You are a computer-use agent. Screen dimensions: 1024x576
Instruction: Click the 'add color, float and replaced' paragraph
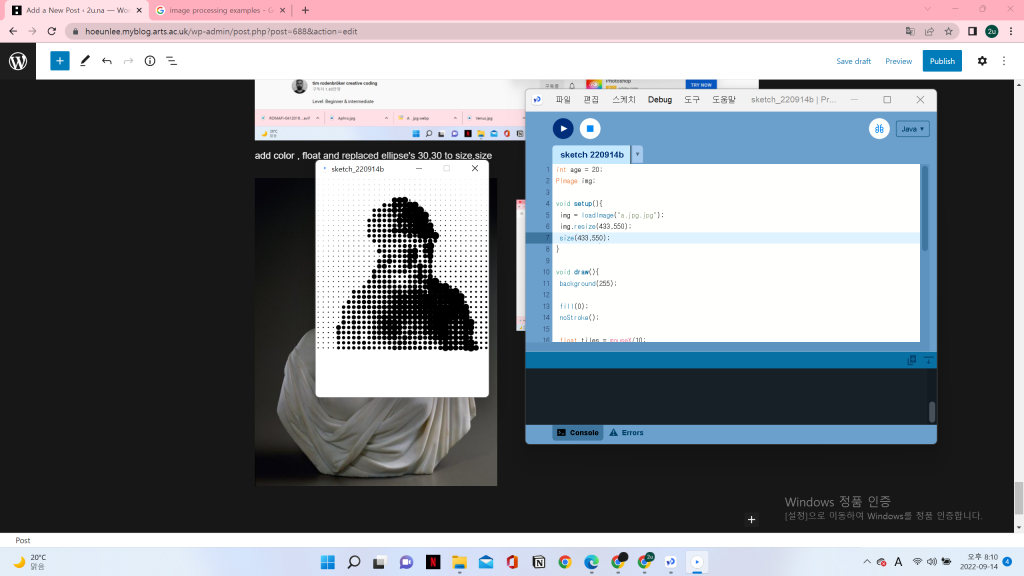pos(373,155)
